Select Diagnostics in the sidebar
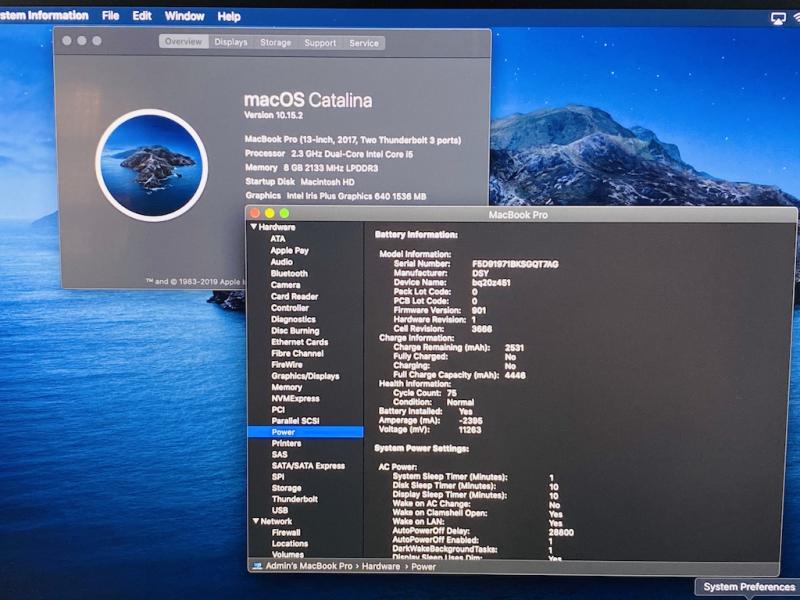 293,319
